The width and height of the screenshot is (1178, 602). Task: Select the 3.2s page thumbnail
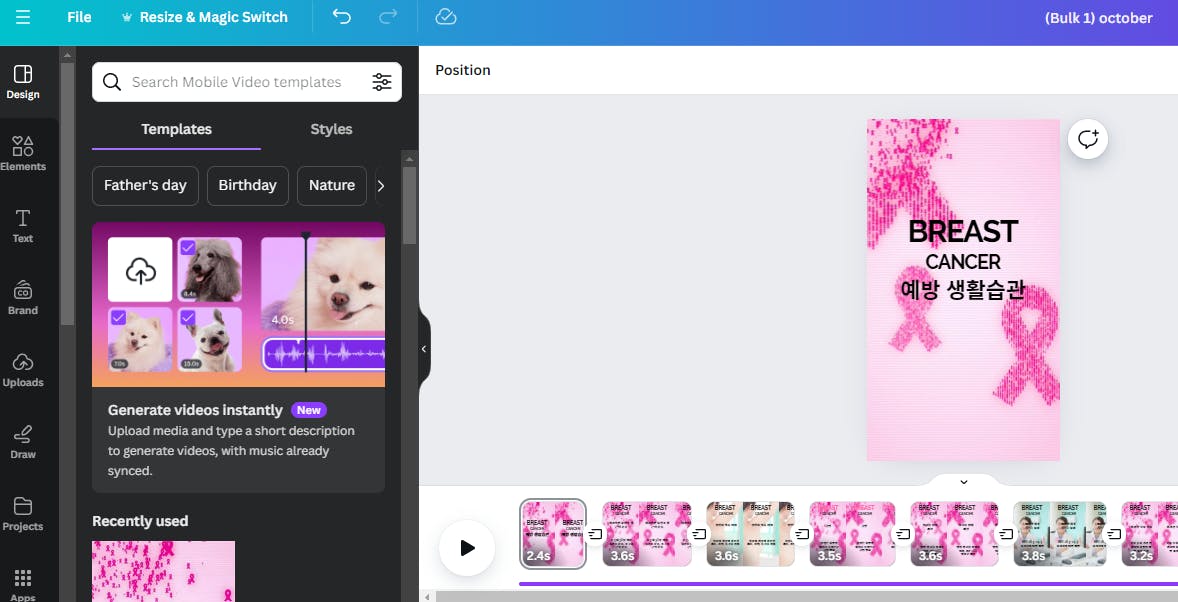1149,534
